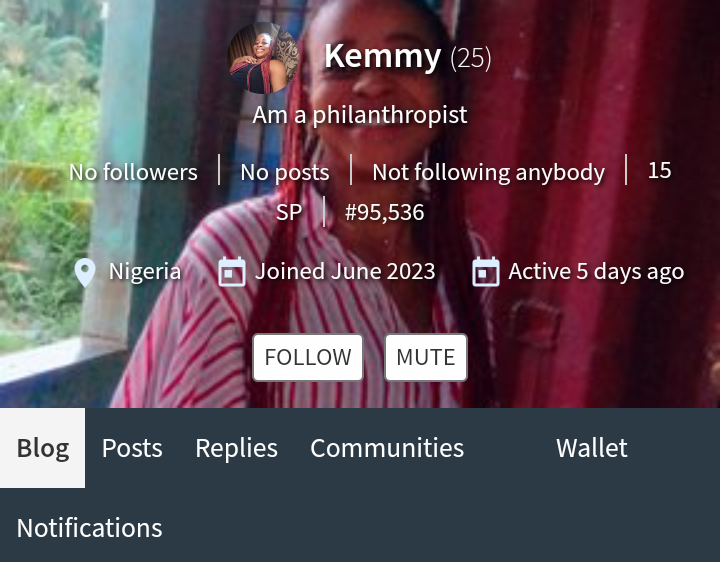Mute the Kemmy account
This screenshot has height=562, width=720.
coord(426,357)
